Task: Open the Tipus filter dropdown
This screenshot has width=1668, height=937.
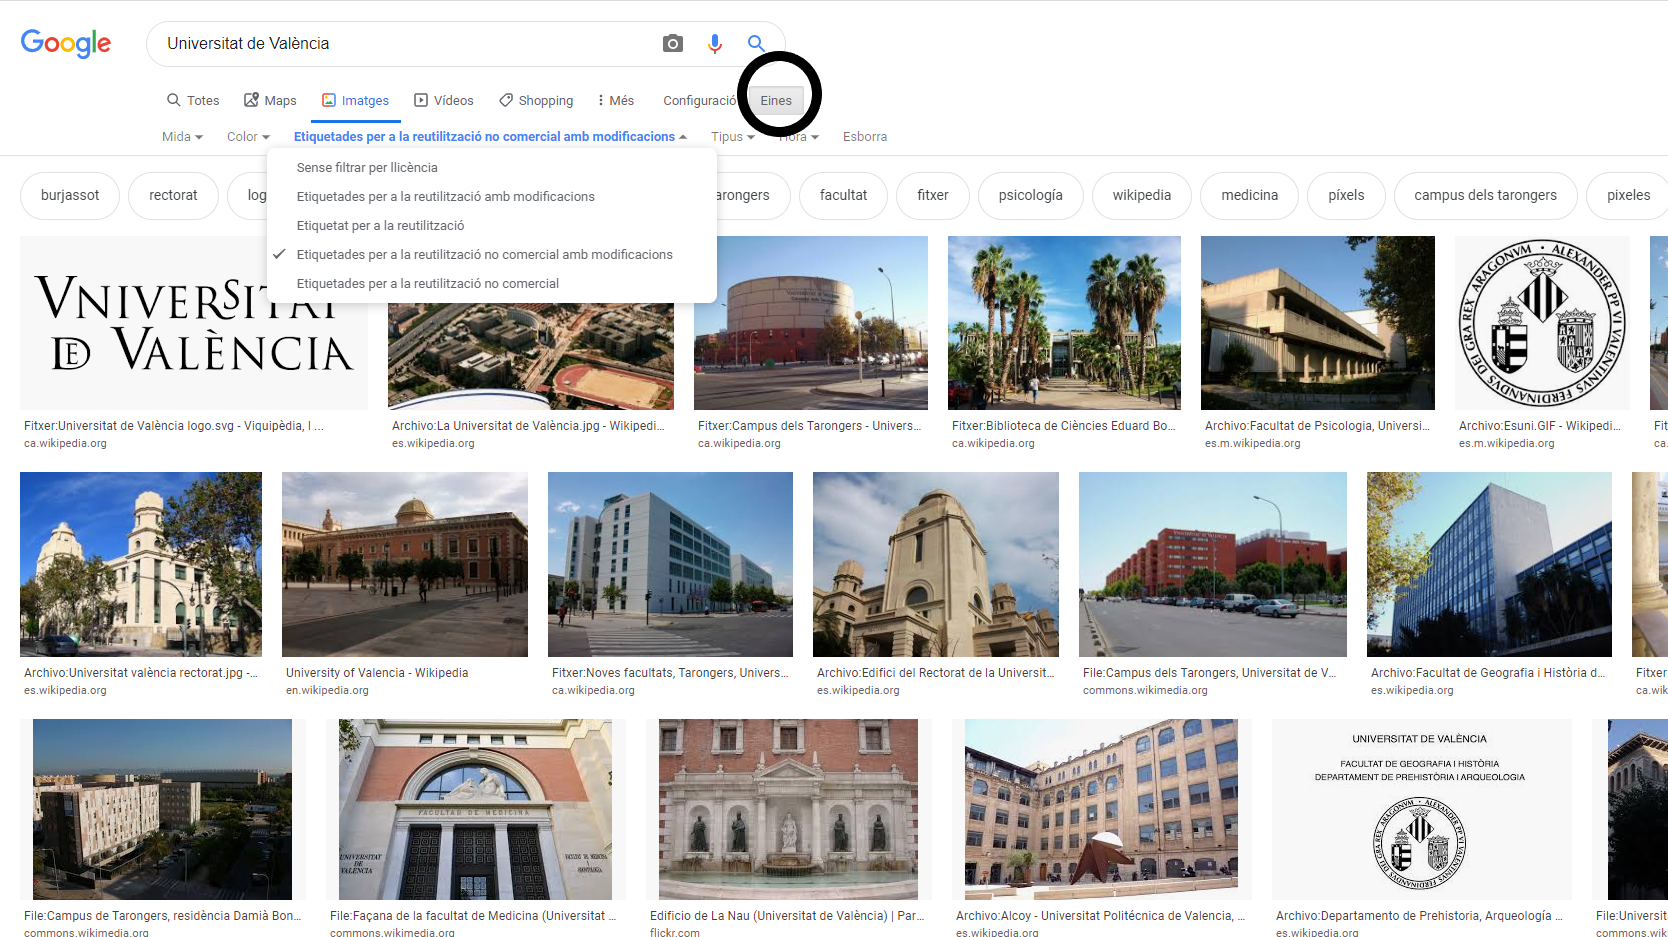Action: (x=732, y=136)
